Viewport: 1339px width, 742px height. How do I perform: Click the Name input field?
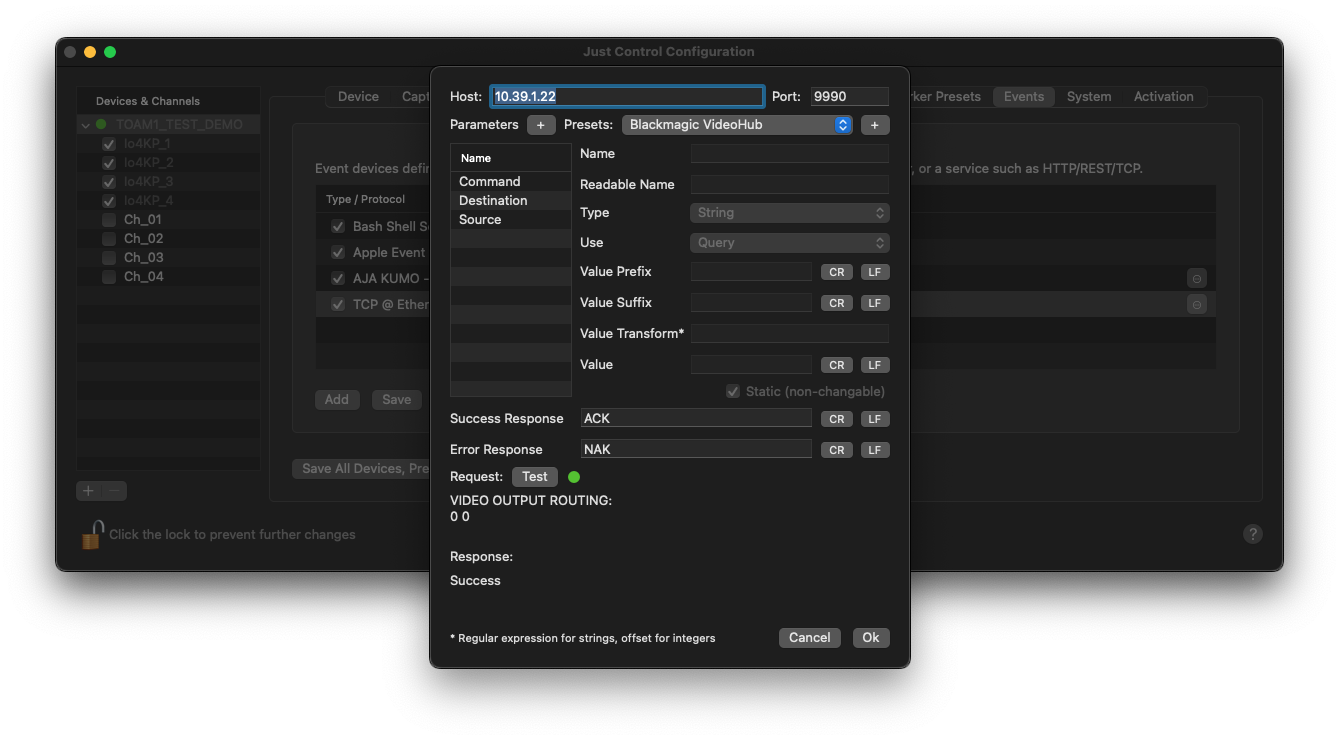pos(789,154)
